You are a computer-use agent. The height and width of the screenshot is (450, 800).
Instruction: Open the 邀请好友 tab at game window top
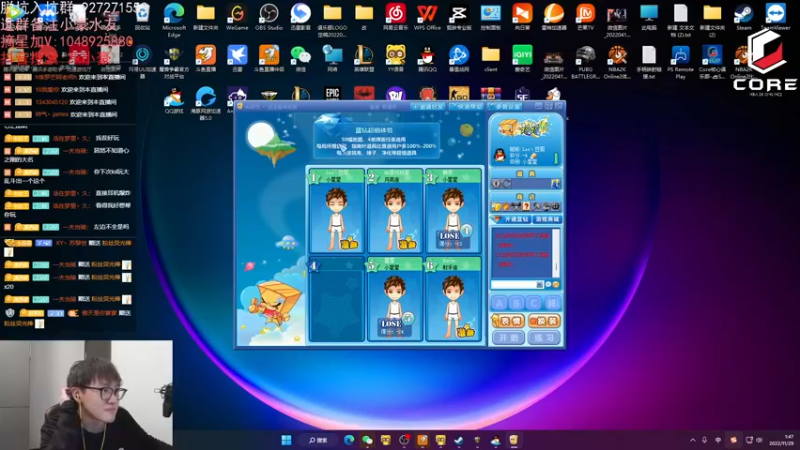(x=428, y=107)
